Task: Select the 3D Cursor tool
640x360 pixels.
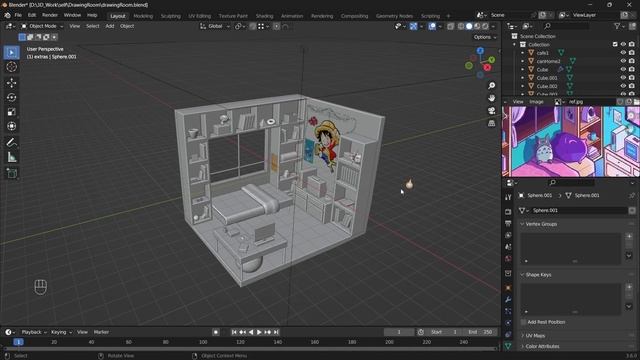Action: click(x=11, y=67)
